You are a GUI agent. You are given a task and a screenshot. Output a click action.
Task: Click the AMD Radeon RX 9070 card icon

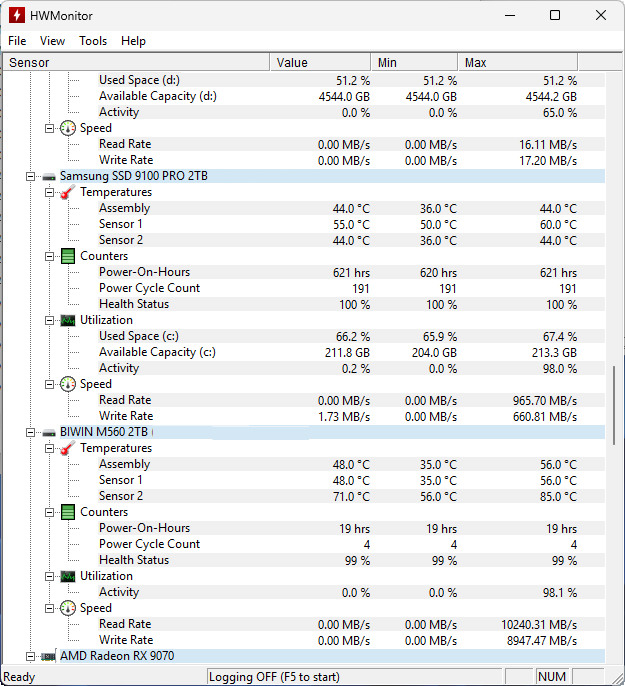click(48, 656)
